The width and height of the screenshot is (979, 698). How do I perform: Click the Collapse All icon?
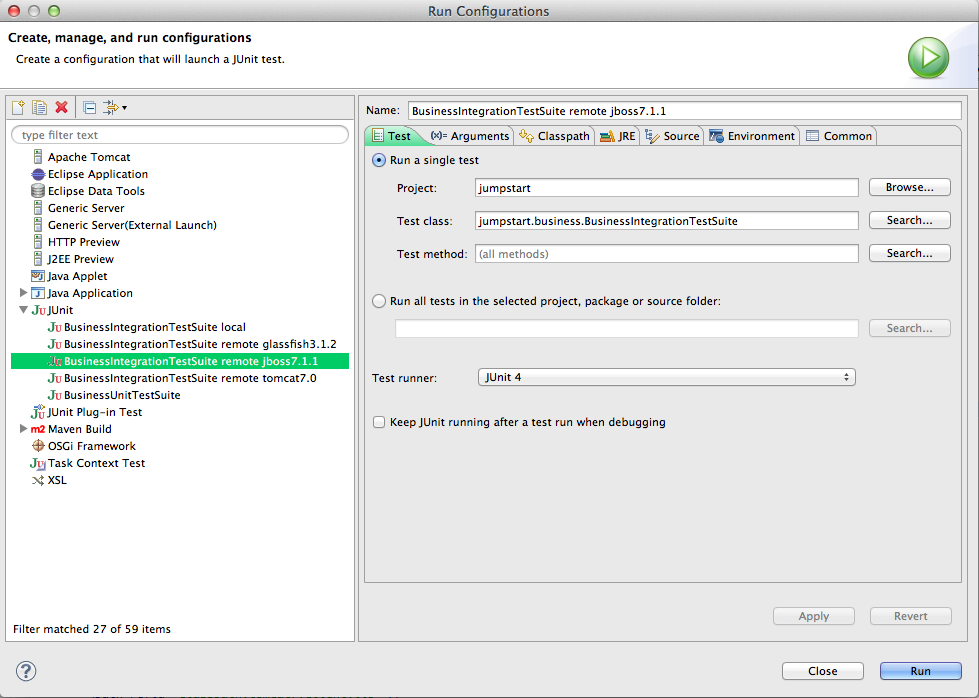click(89, 107)
